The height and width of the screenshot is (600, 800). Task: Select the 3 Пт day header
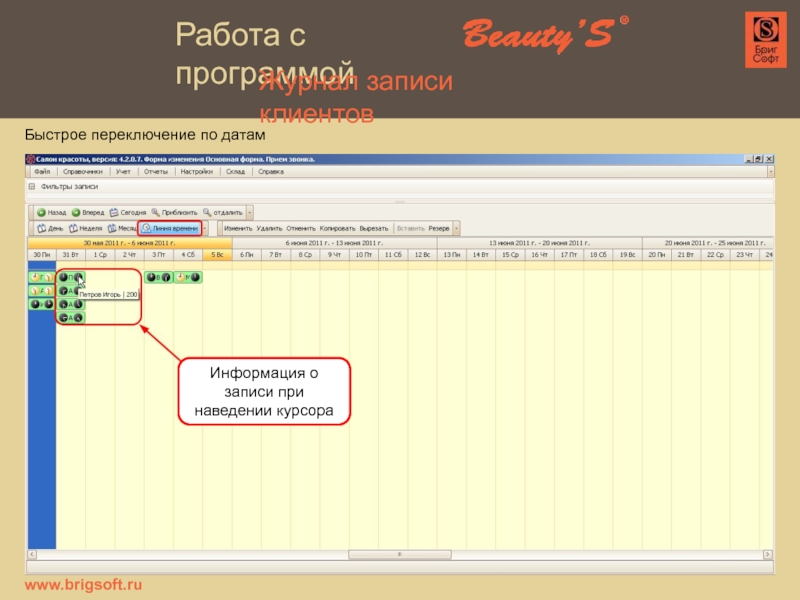[x=159, y=254]
